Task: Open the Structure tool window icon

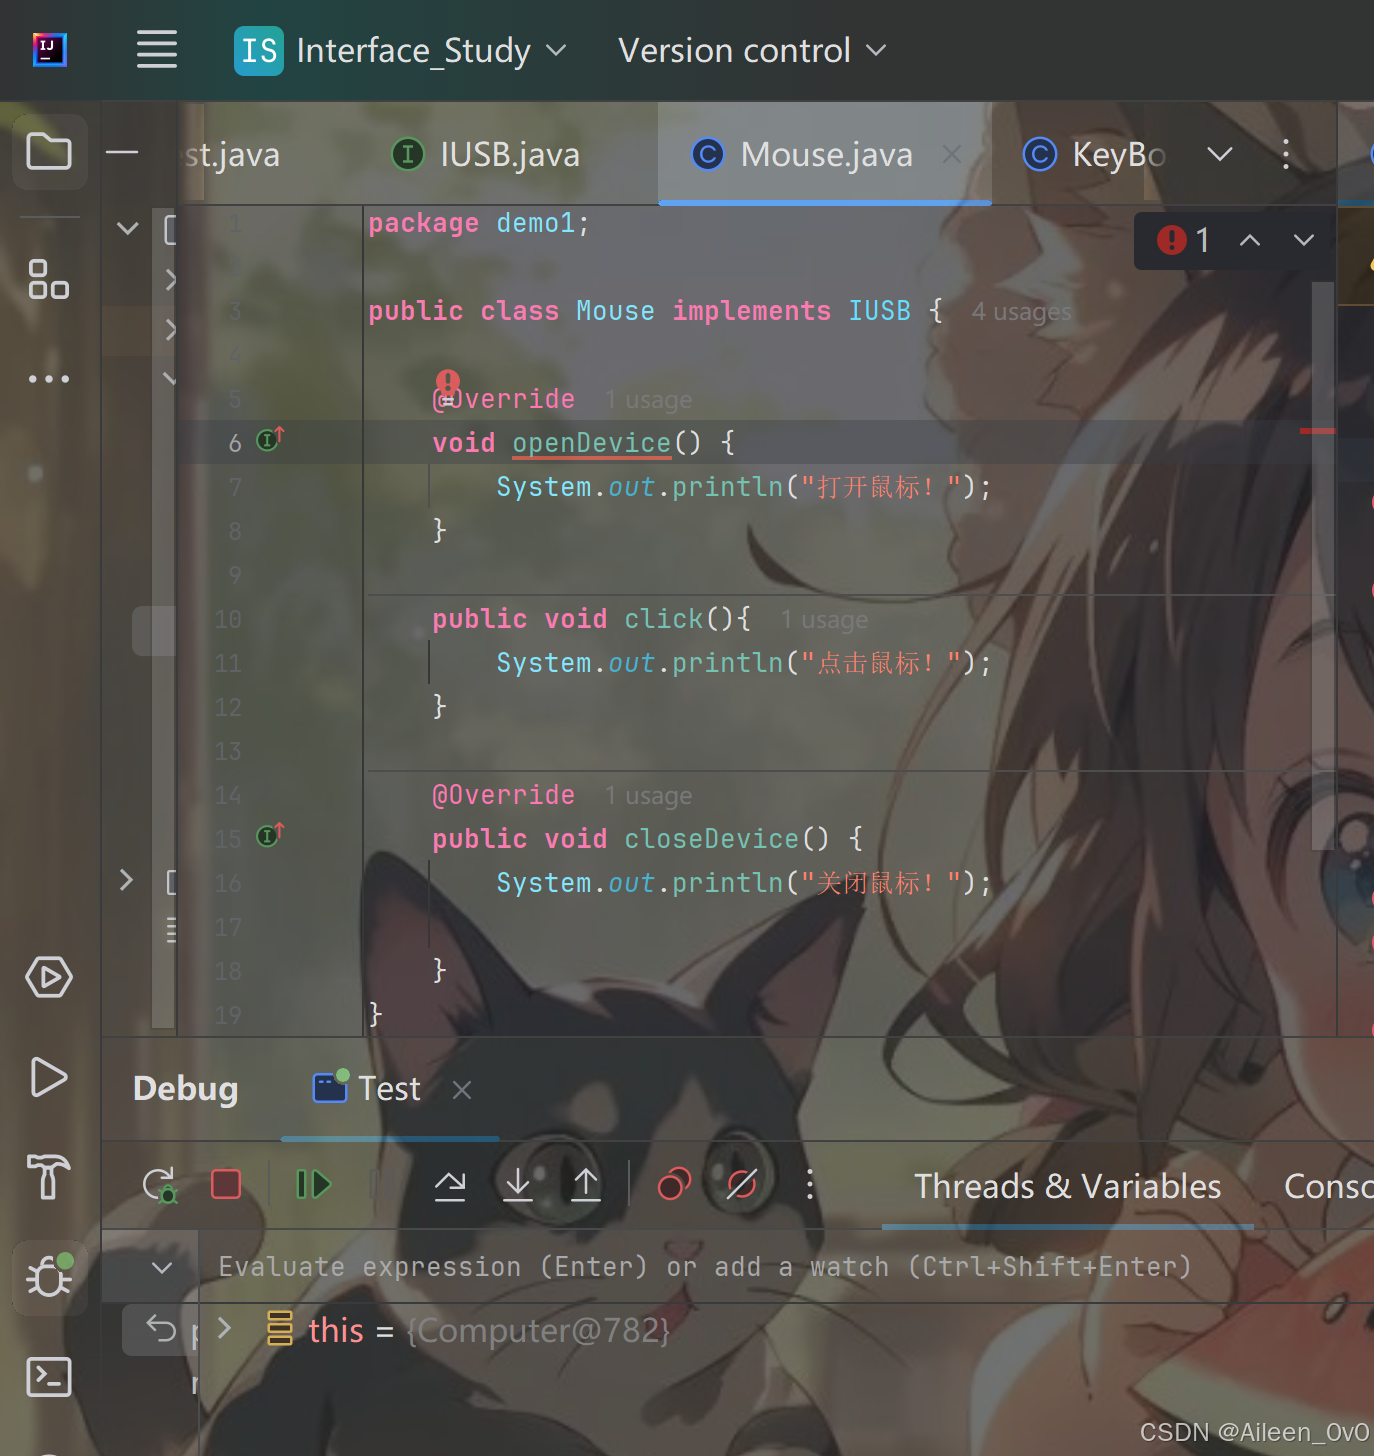Action: click(49, 279)
